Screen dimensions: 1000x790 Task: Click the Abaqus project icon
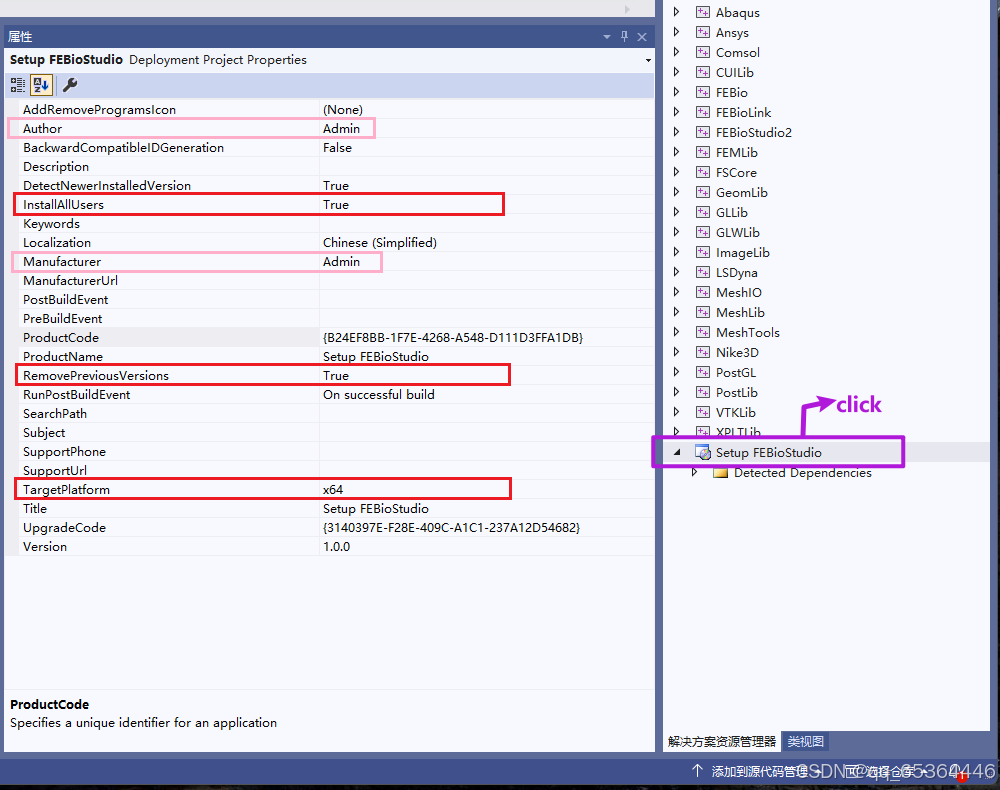[703, 12]
